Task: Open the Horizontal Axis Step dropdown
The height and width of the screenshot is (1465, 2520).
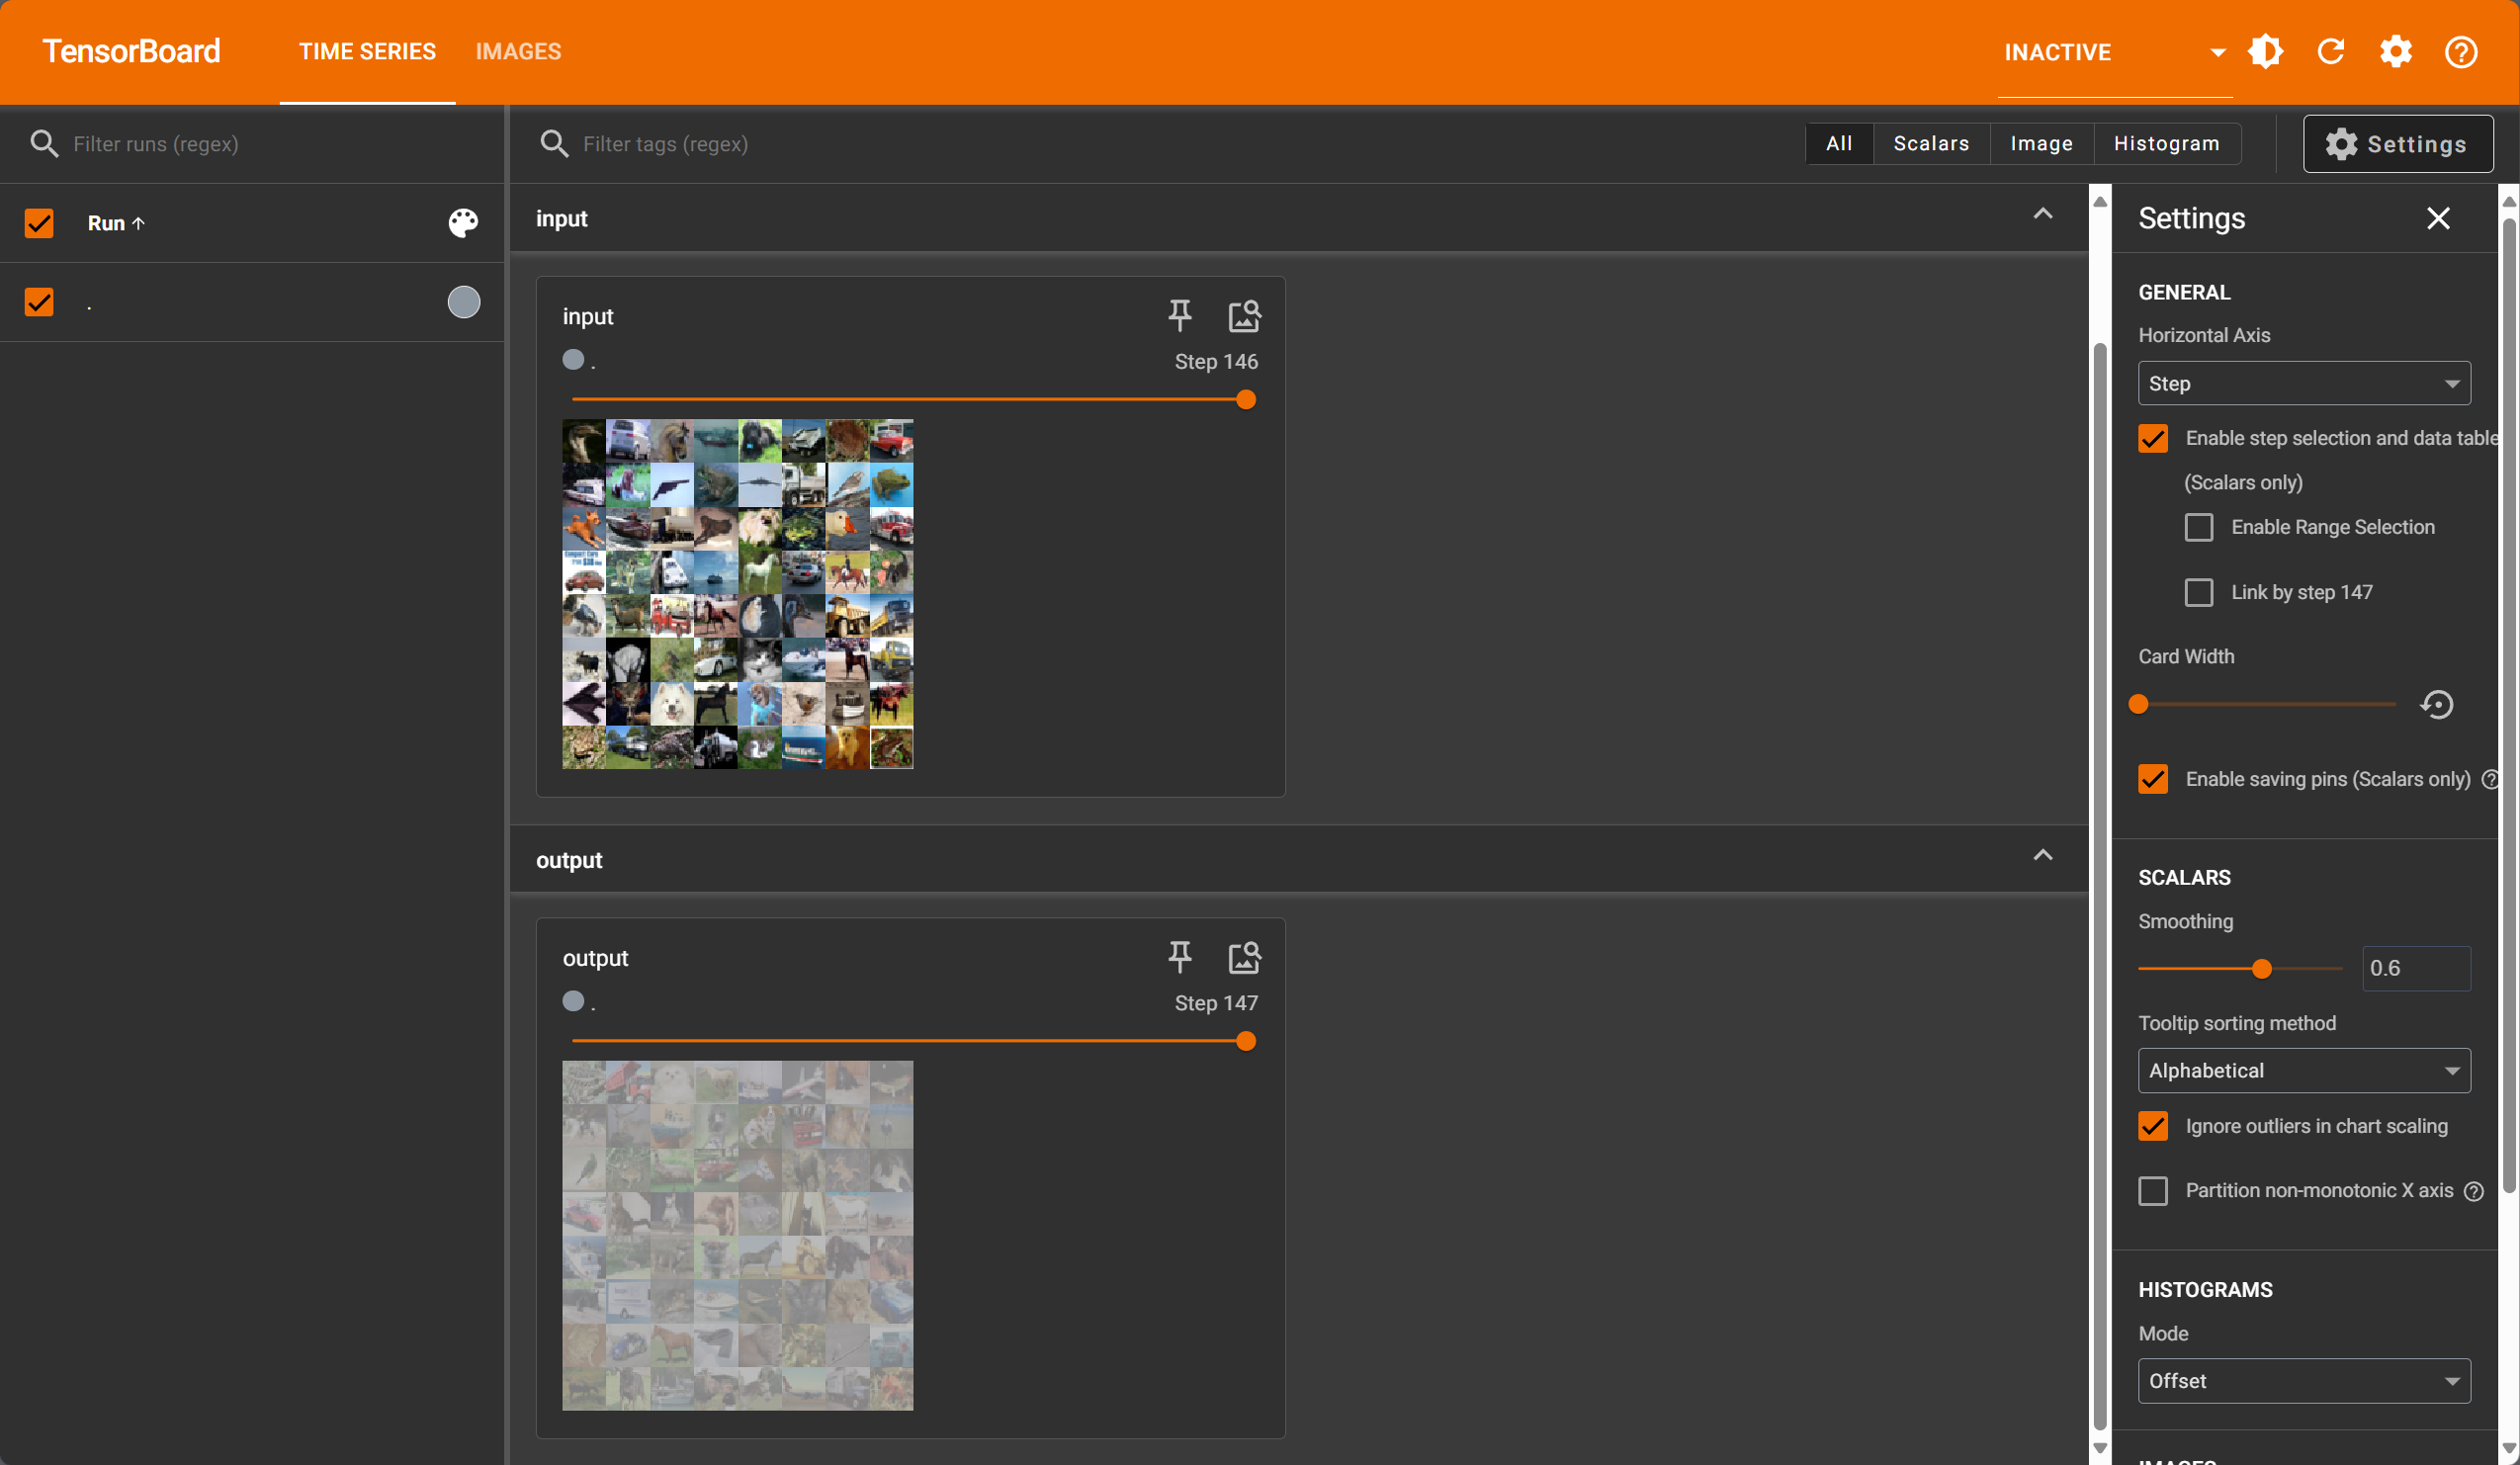Action: click(x=2303, y=383)
